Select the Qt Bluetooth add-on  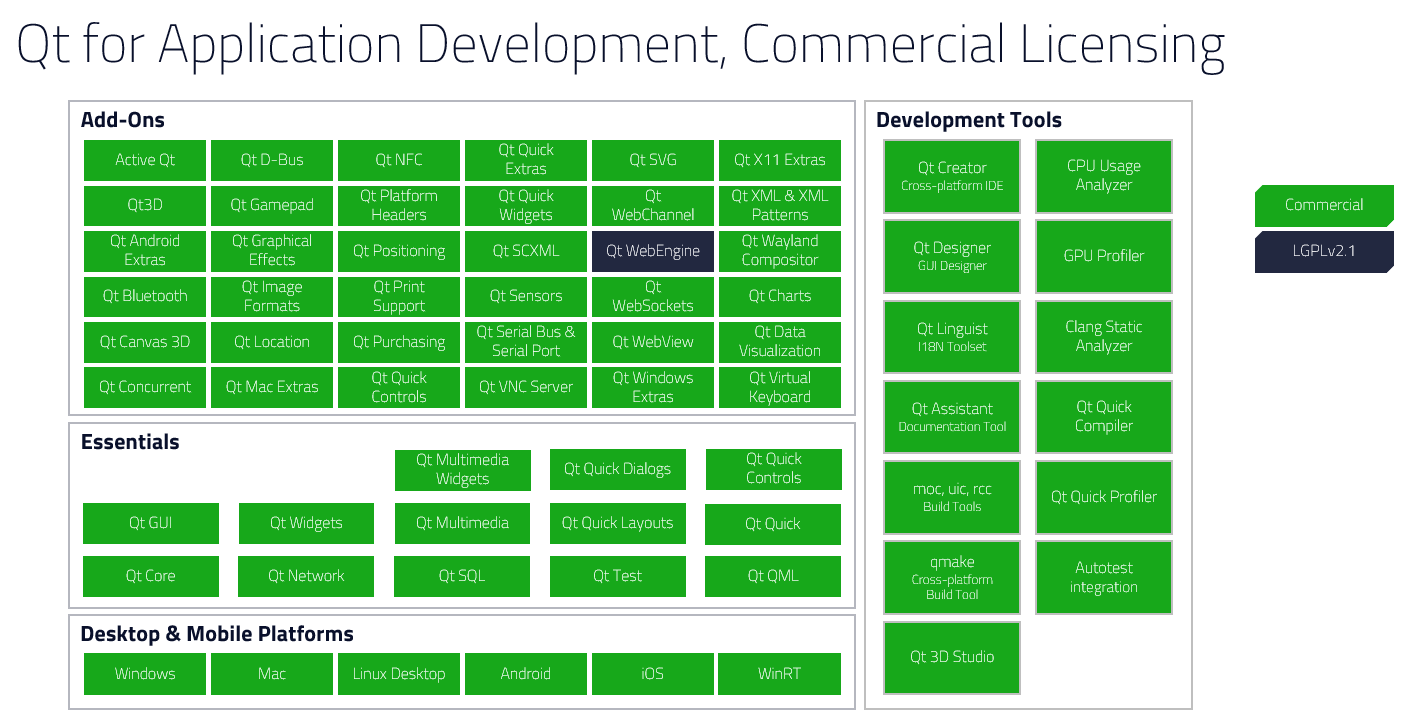pos(145,296)
